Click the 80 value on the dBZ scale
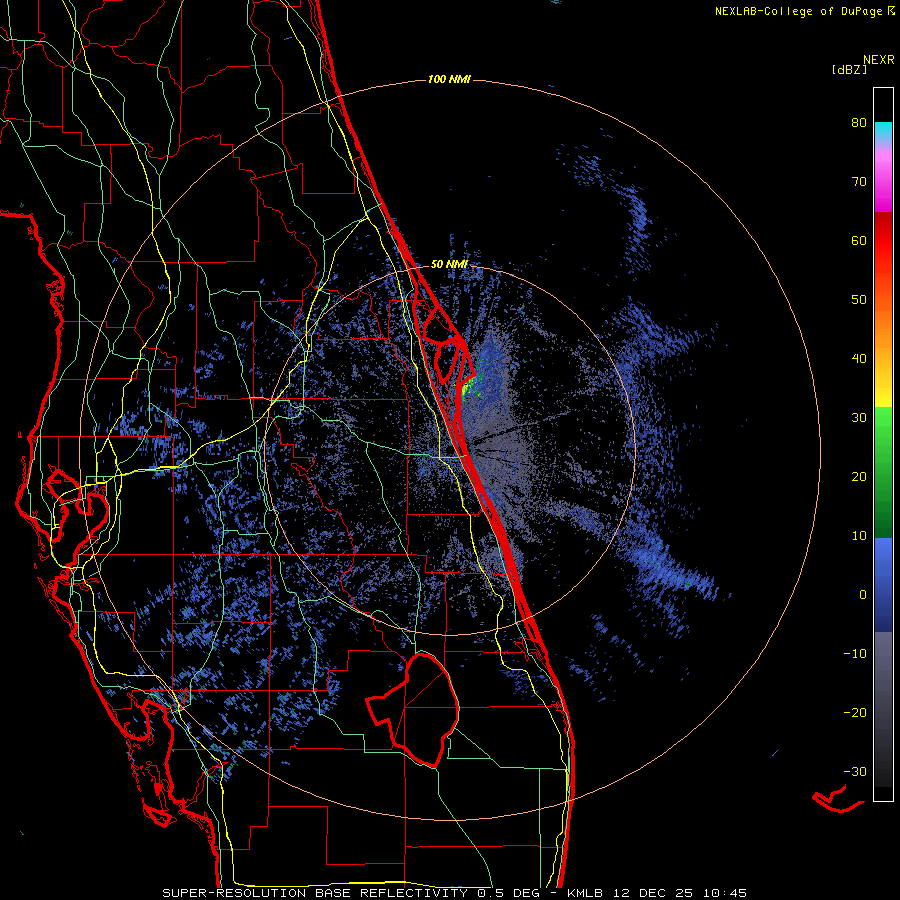Screen dimensions: 900x900 pos(859,123)
